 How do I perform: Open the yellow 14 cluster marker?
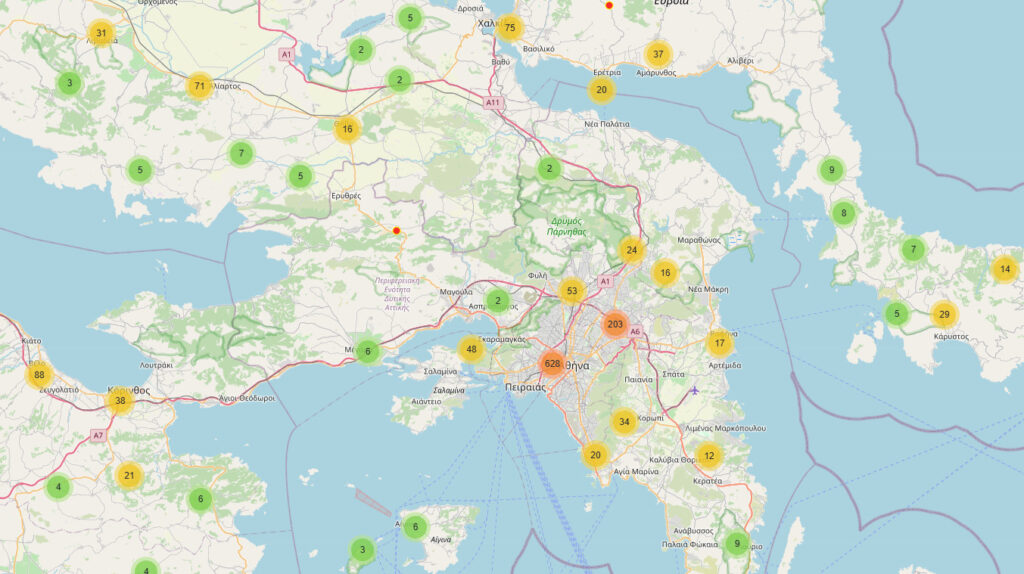pos(1005,269)
